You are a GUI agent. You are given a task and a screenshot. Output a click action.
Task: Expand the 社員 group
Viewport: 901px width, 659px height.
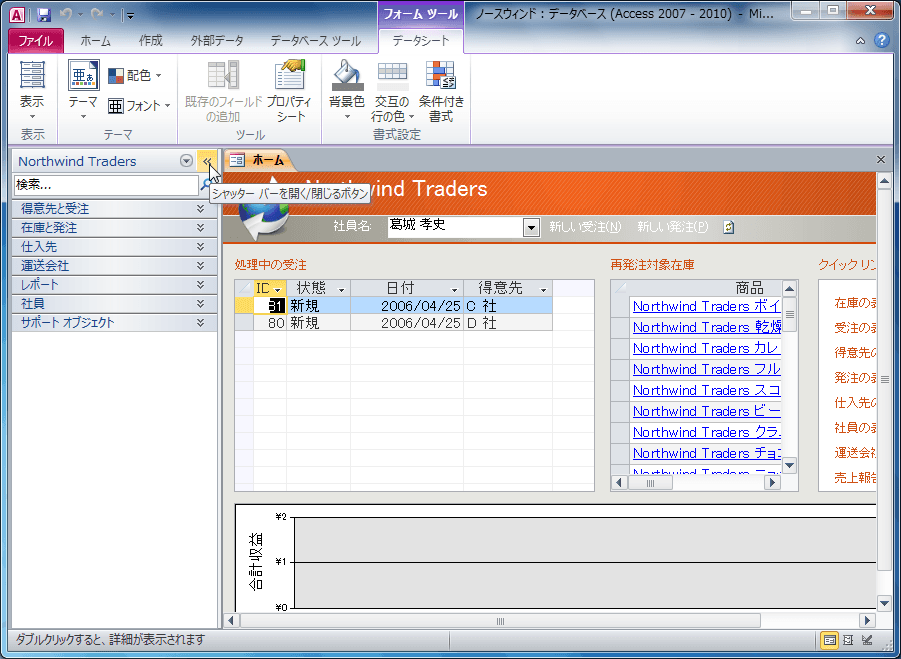tap(114, 303)
